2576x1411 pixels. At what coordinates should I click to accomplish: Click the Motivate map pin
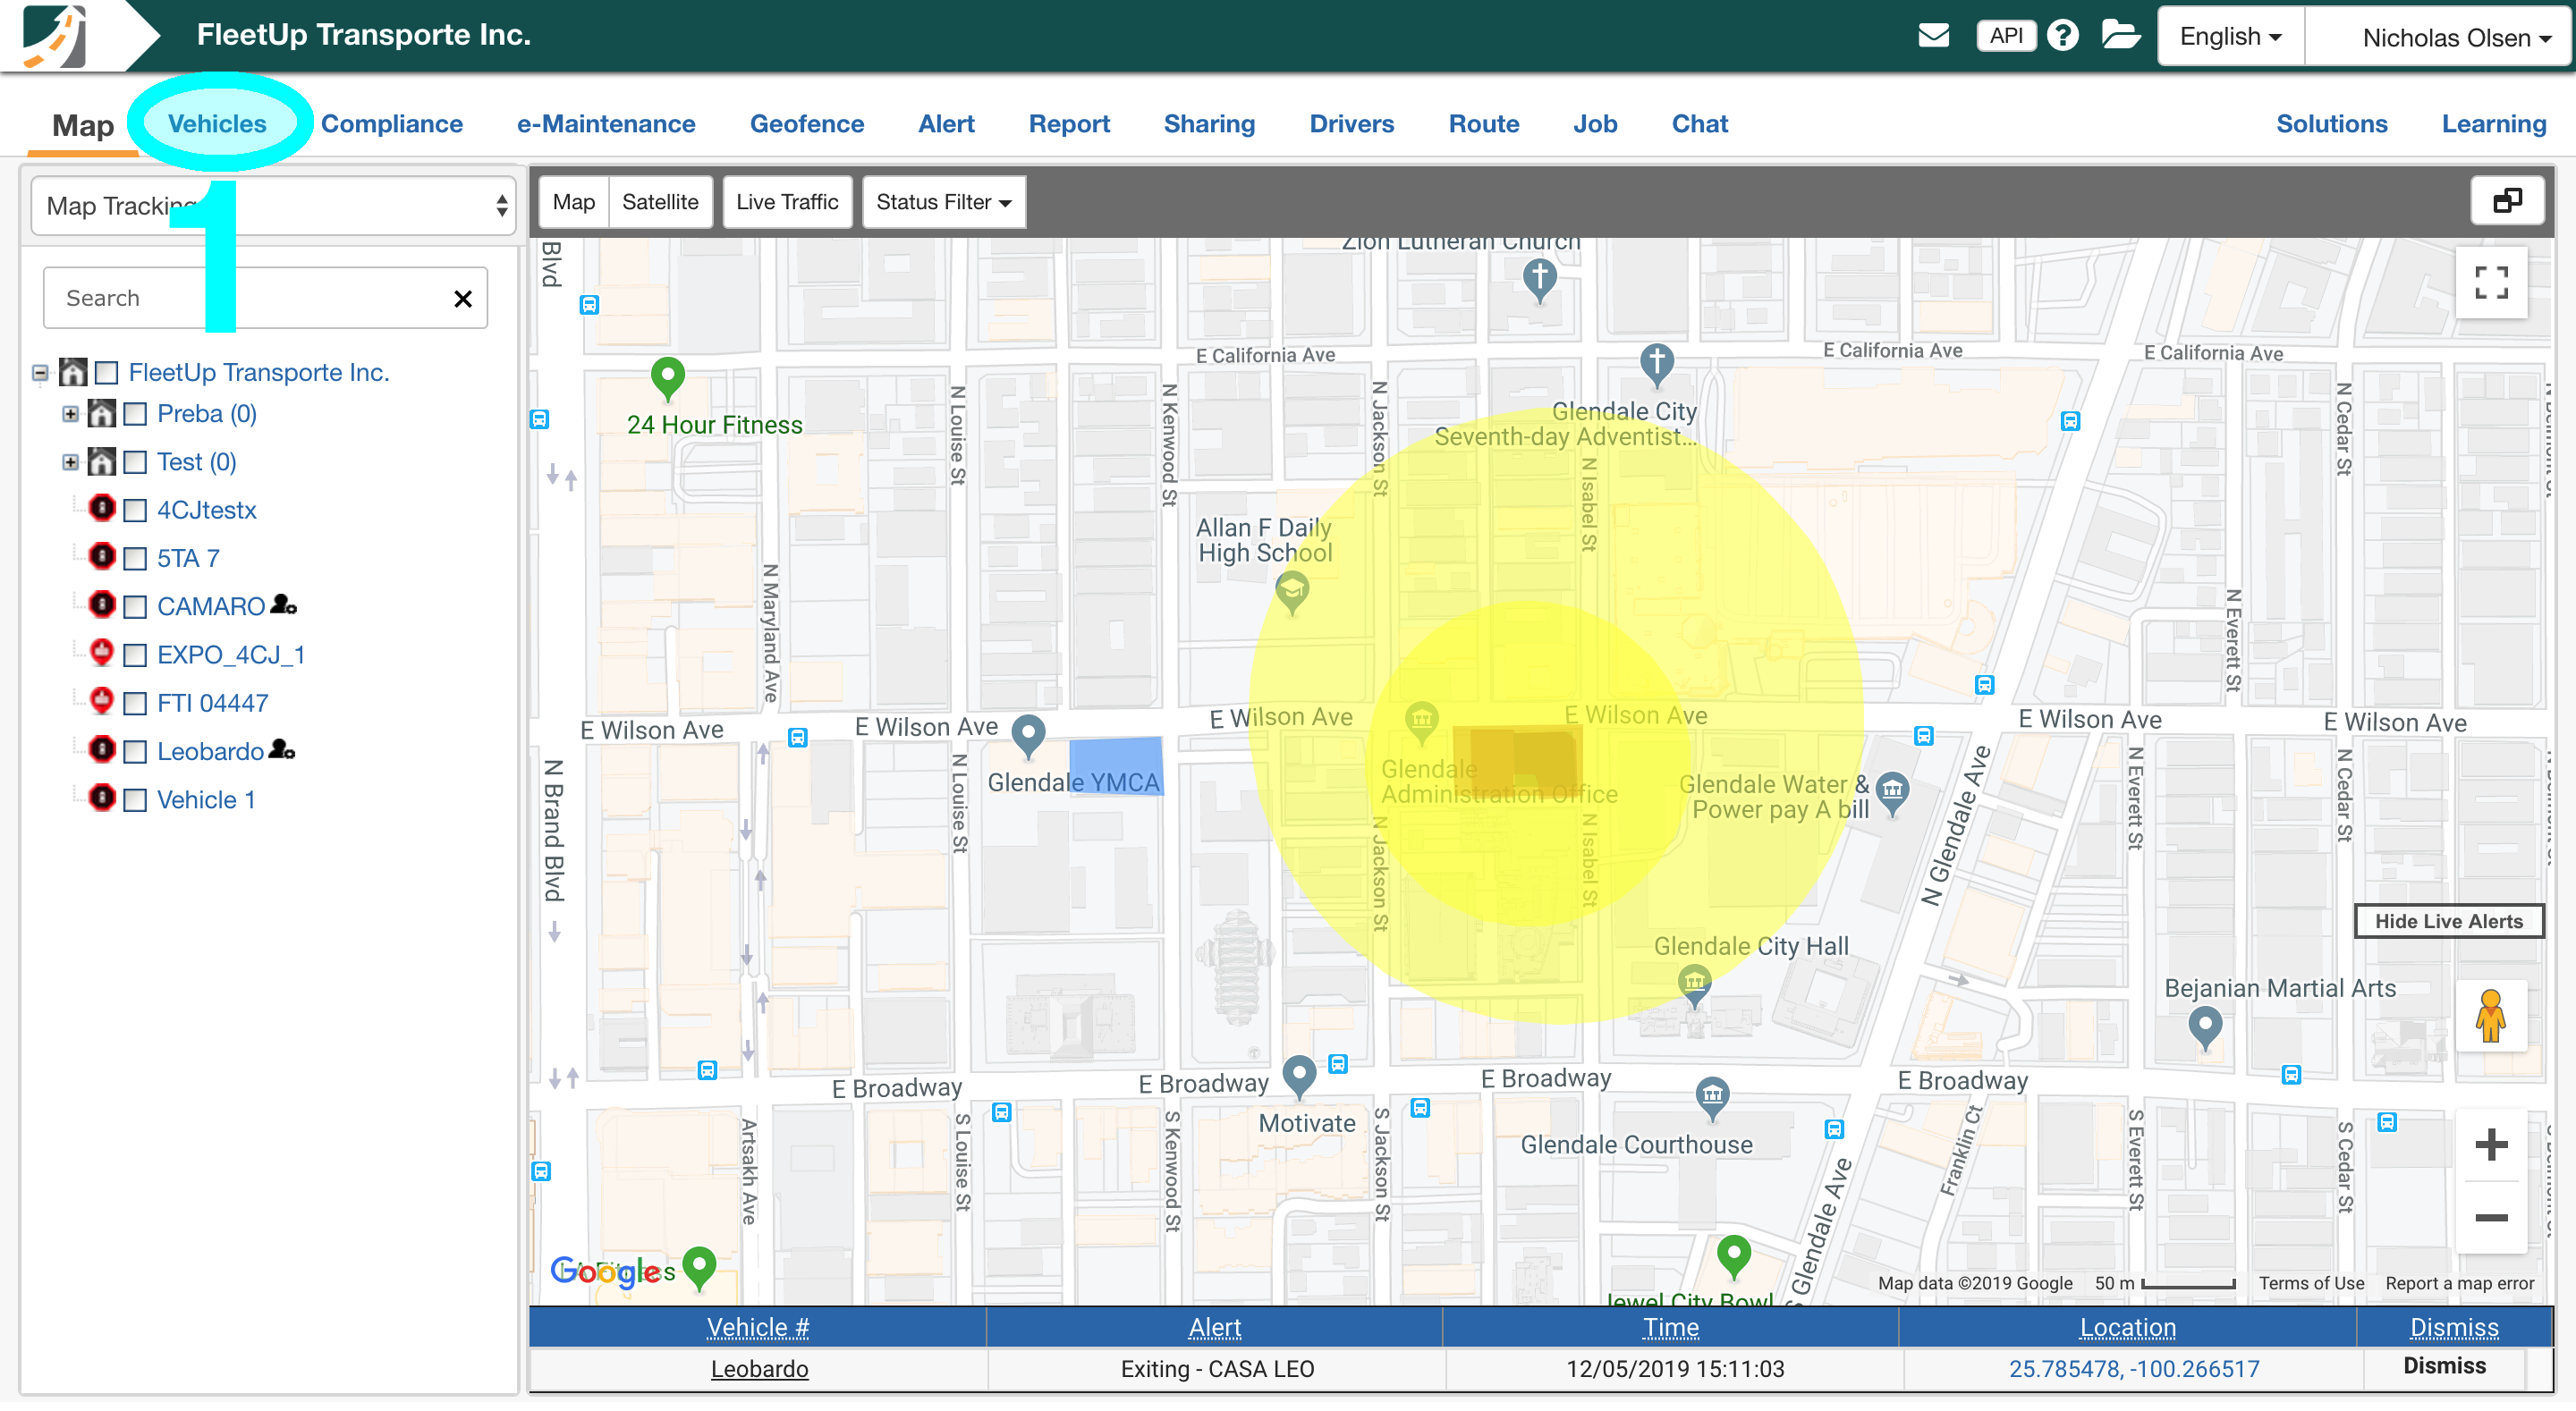(x=1298, y=1078)
